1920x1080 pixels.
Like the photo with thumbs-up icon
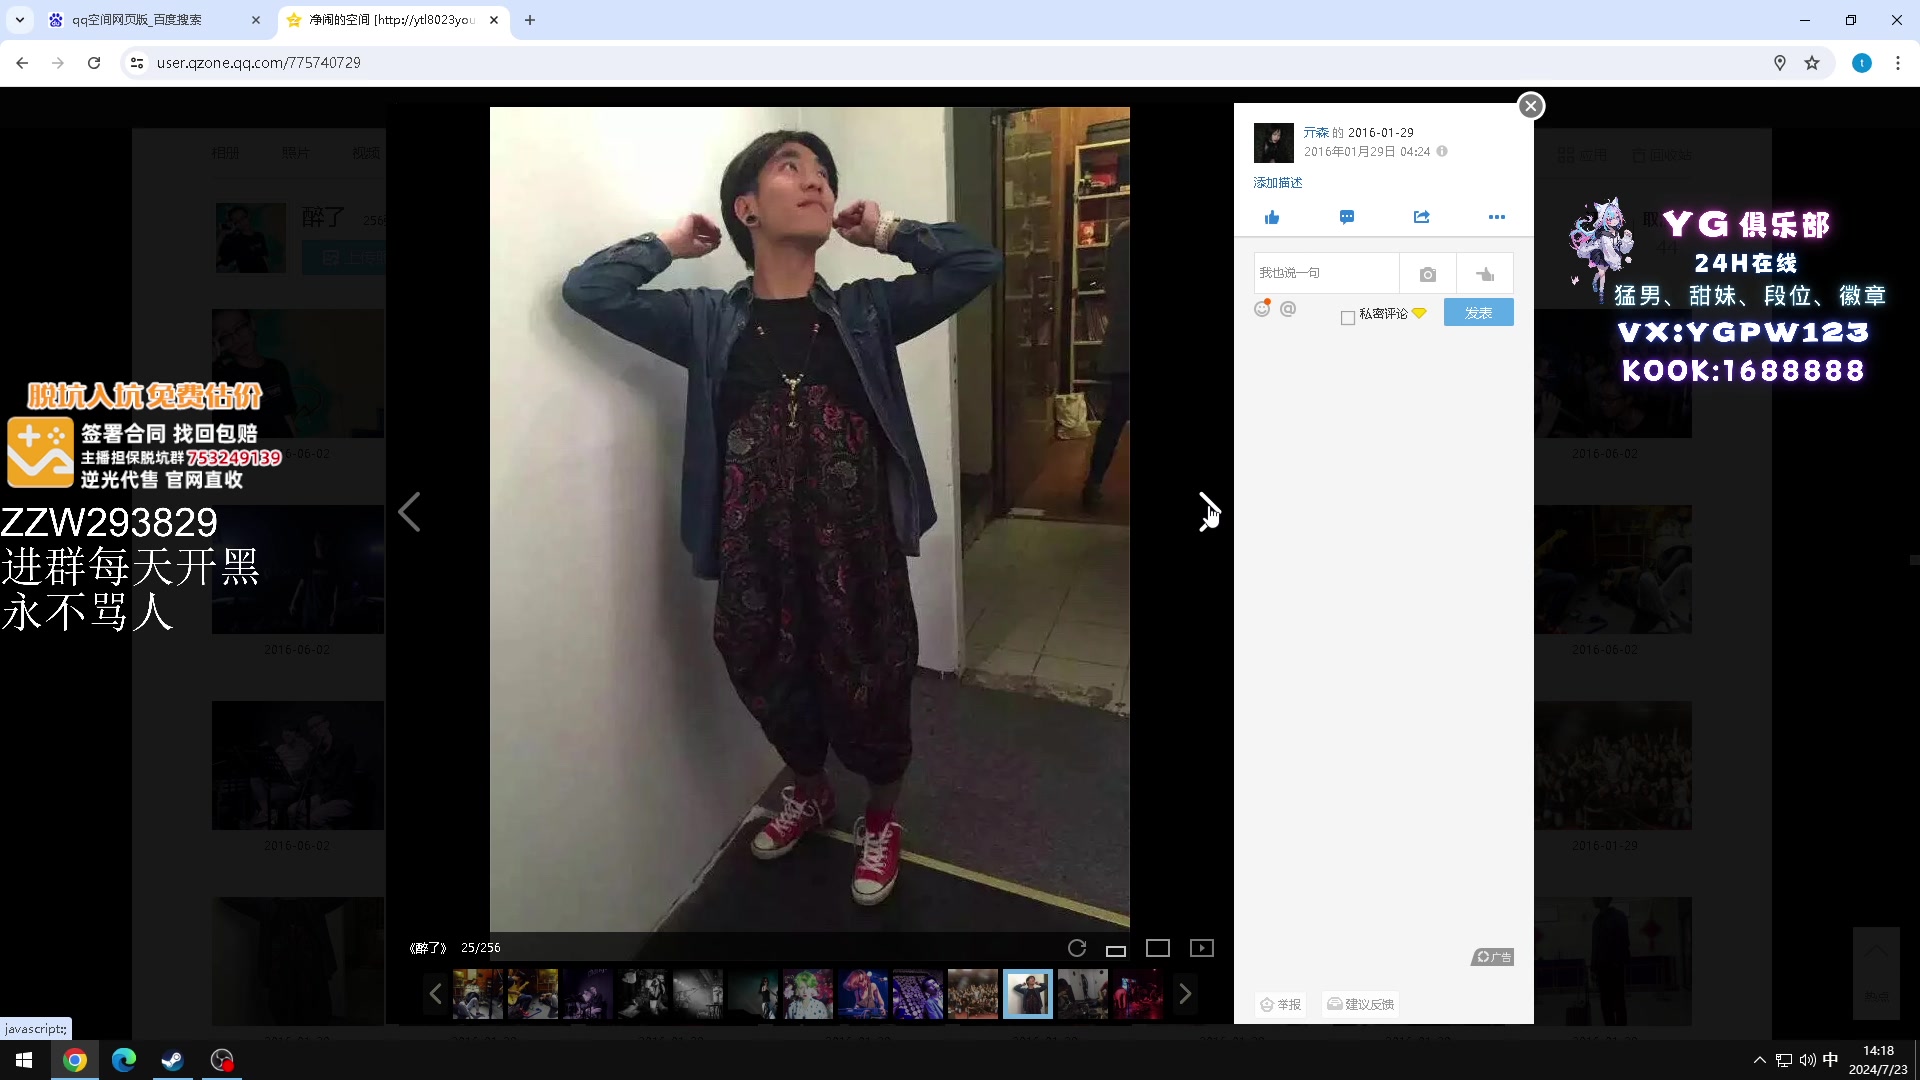[x=1272, y=217]
